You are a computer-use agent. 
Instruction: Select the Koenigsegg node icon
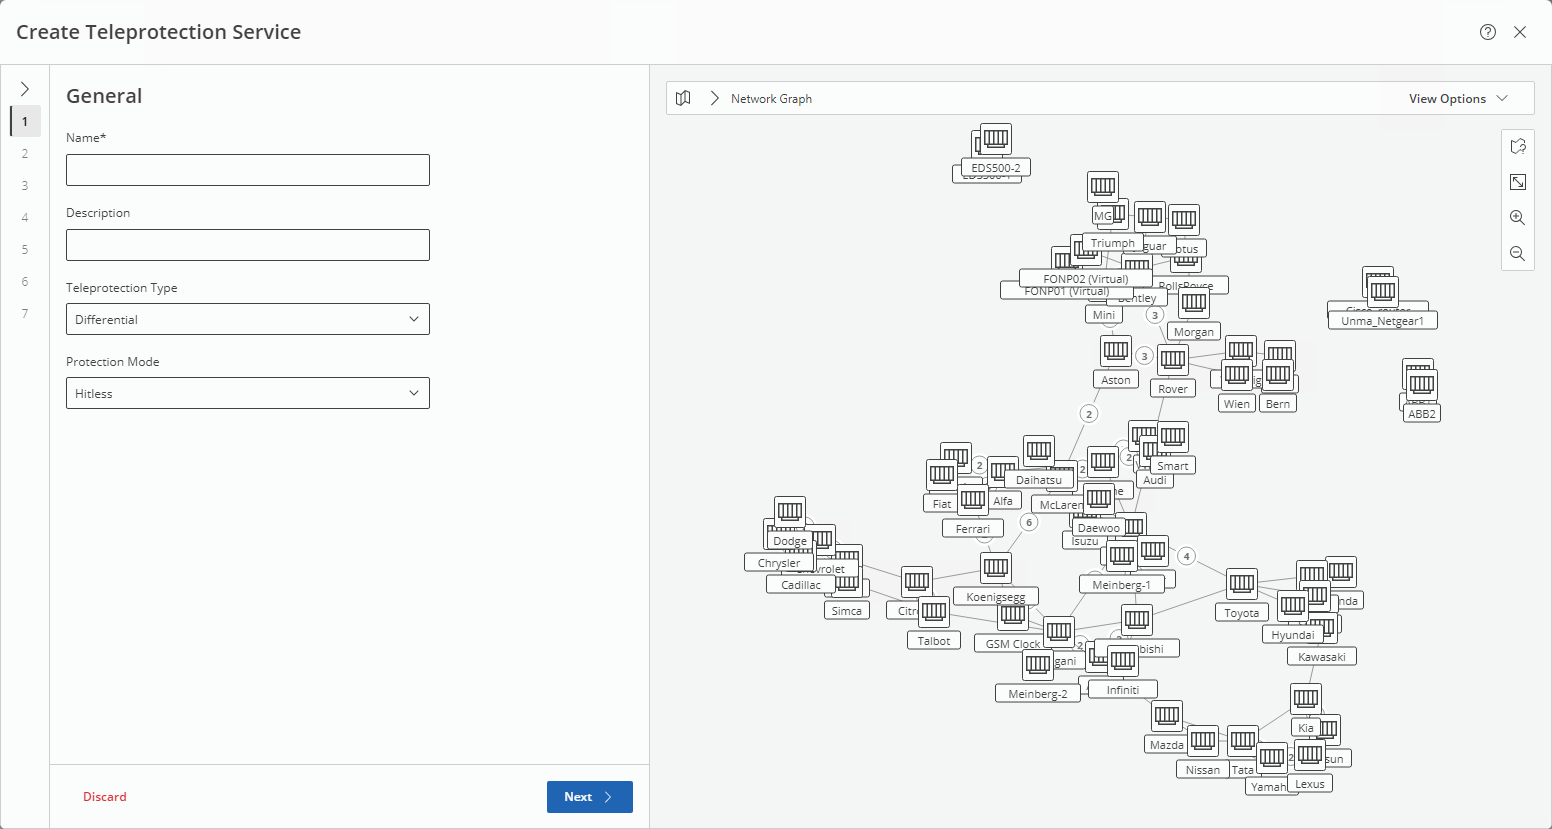(x=996, y=568)
